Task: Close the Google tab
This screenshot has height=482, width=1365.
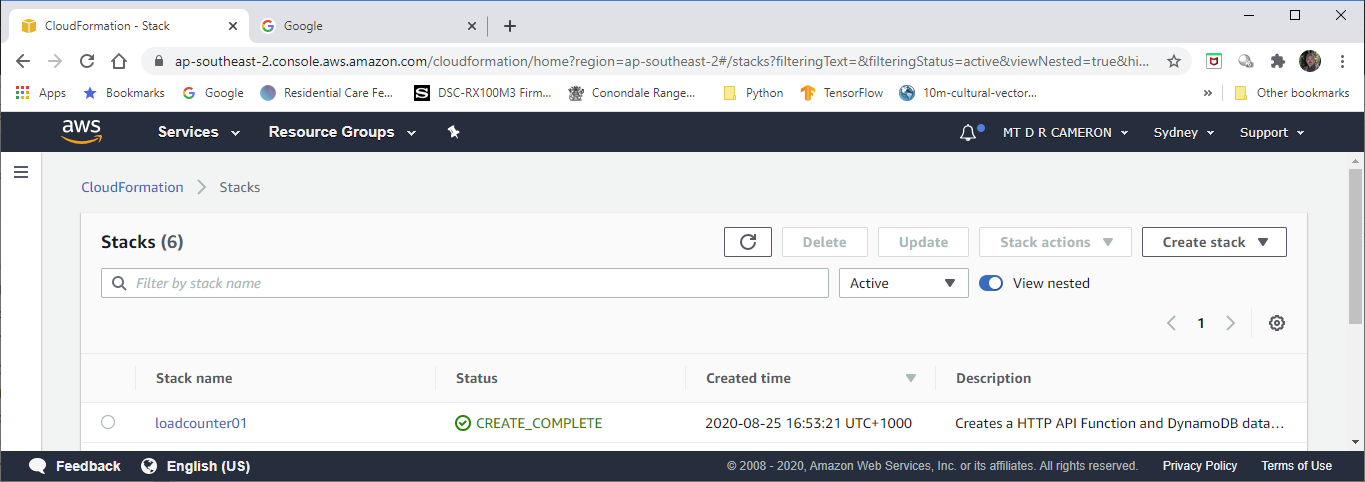Action: click(472, 26)
